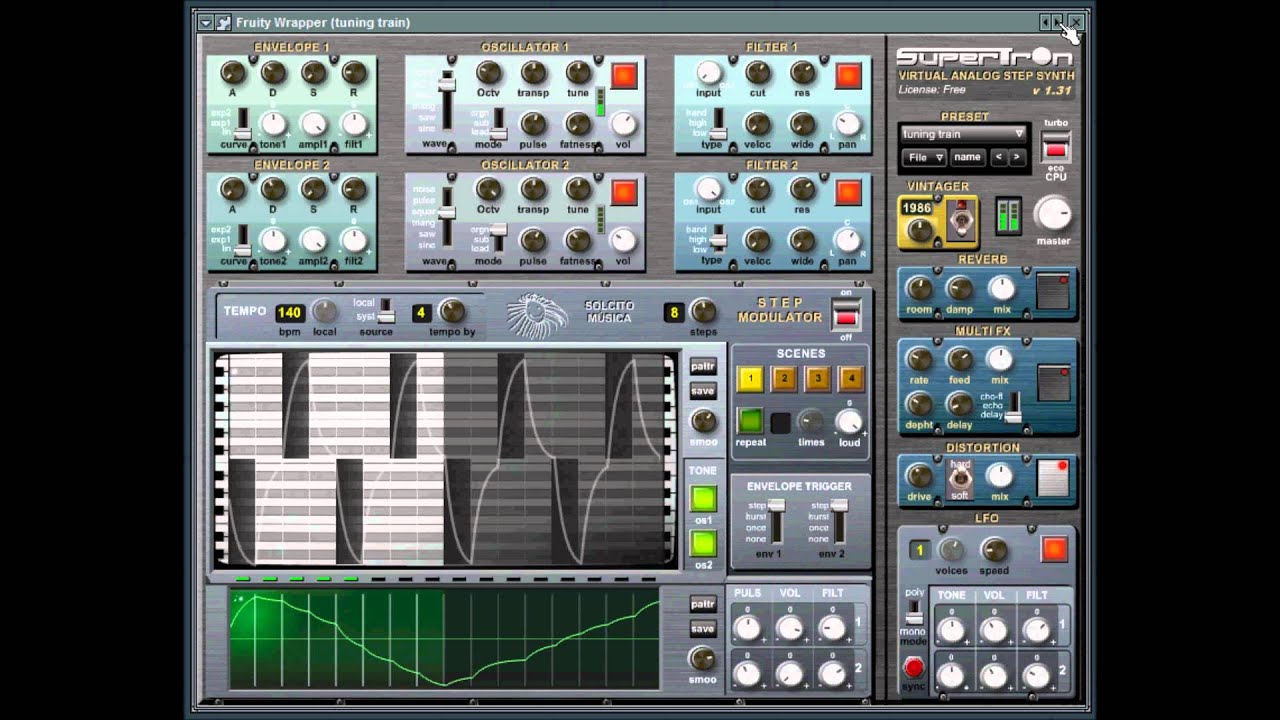Click the Filter 1 res knob
1280x720 pixels.
tap(802, 72)
